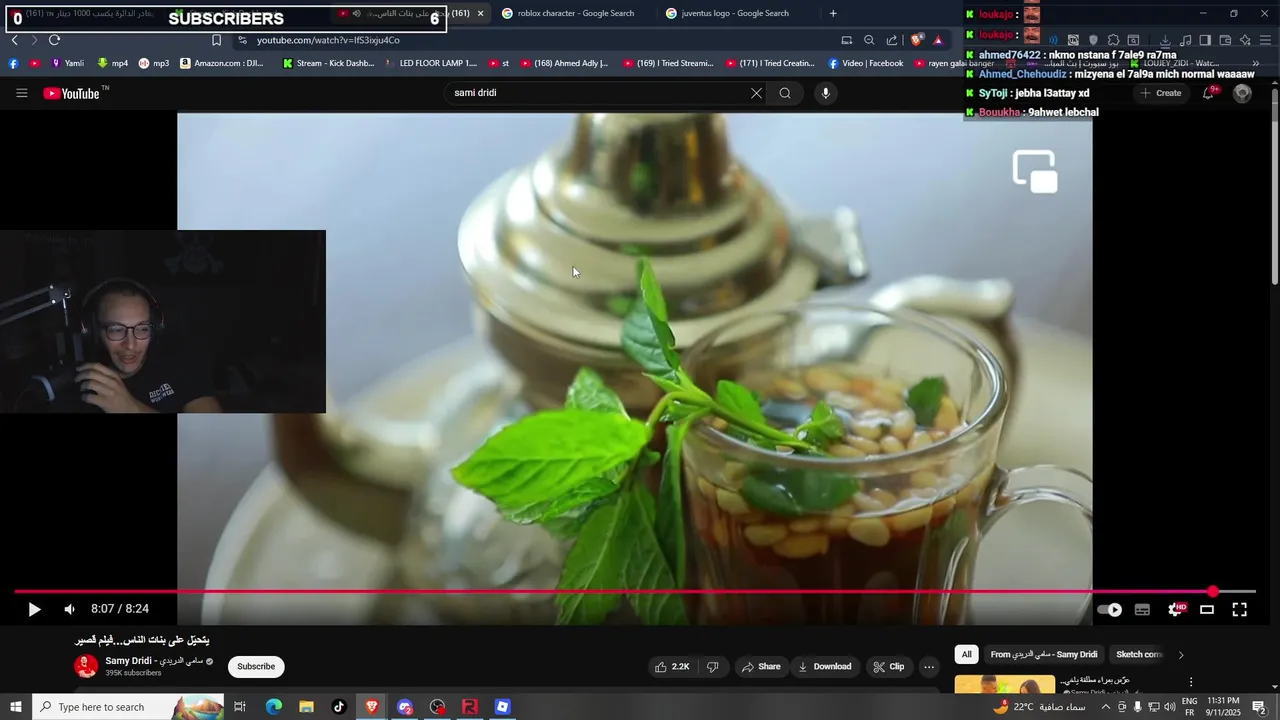
Task: Click the address bar URL
Action: pos(328,40)
